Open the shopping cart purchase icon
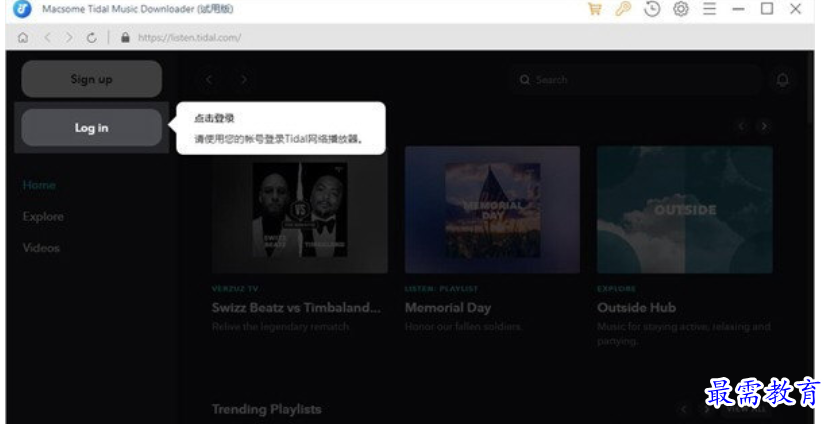Viewport: 829px width, 424px height. tap(595, 9)
